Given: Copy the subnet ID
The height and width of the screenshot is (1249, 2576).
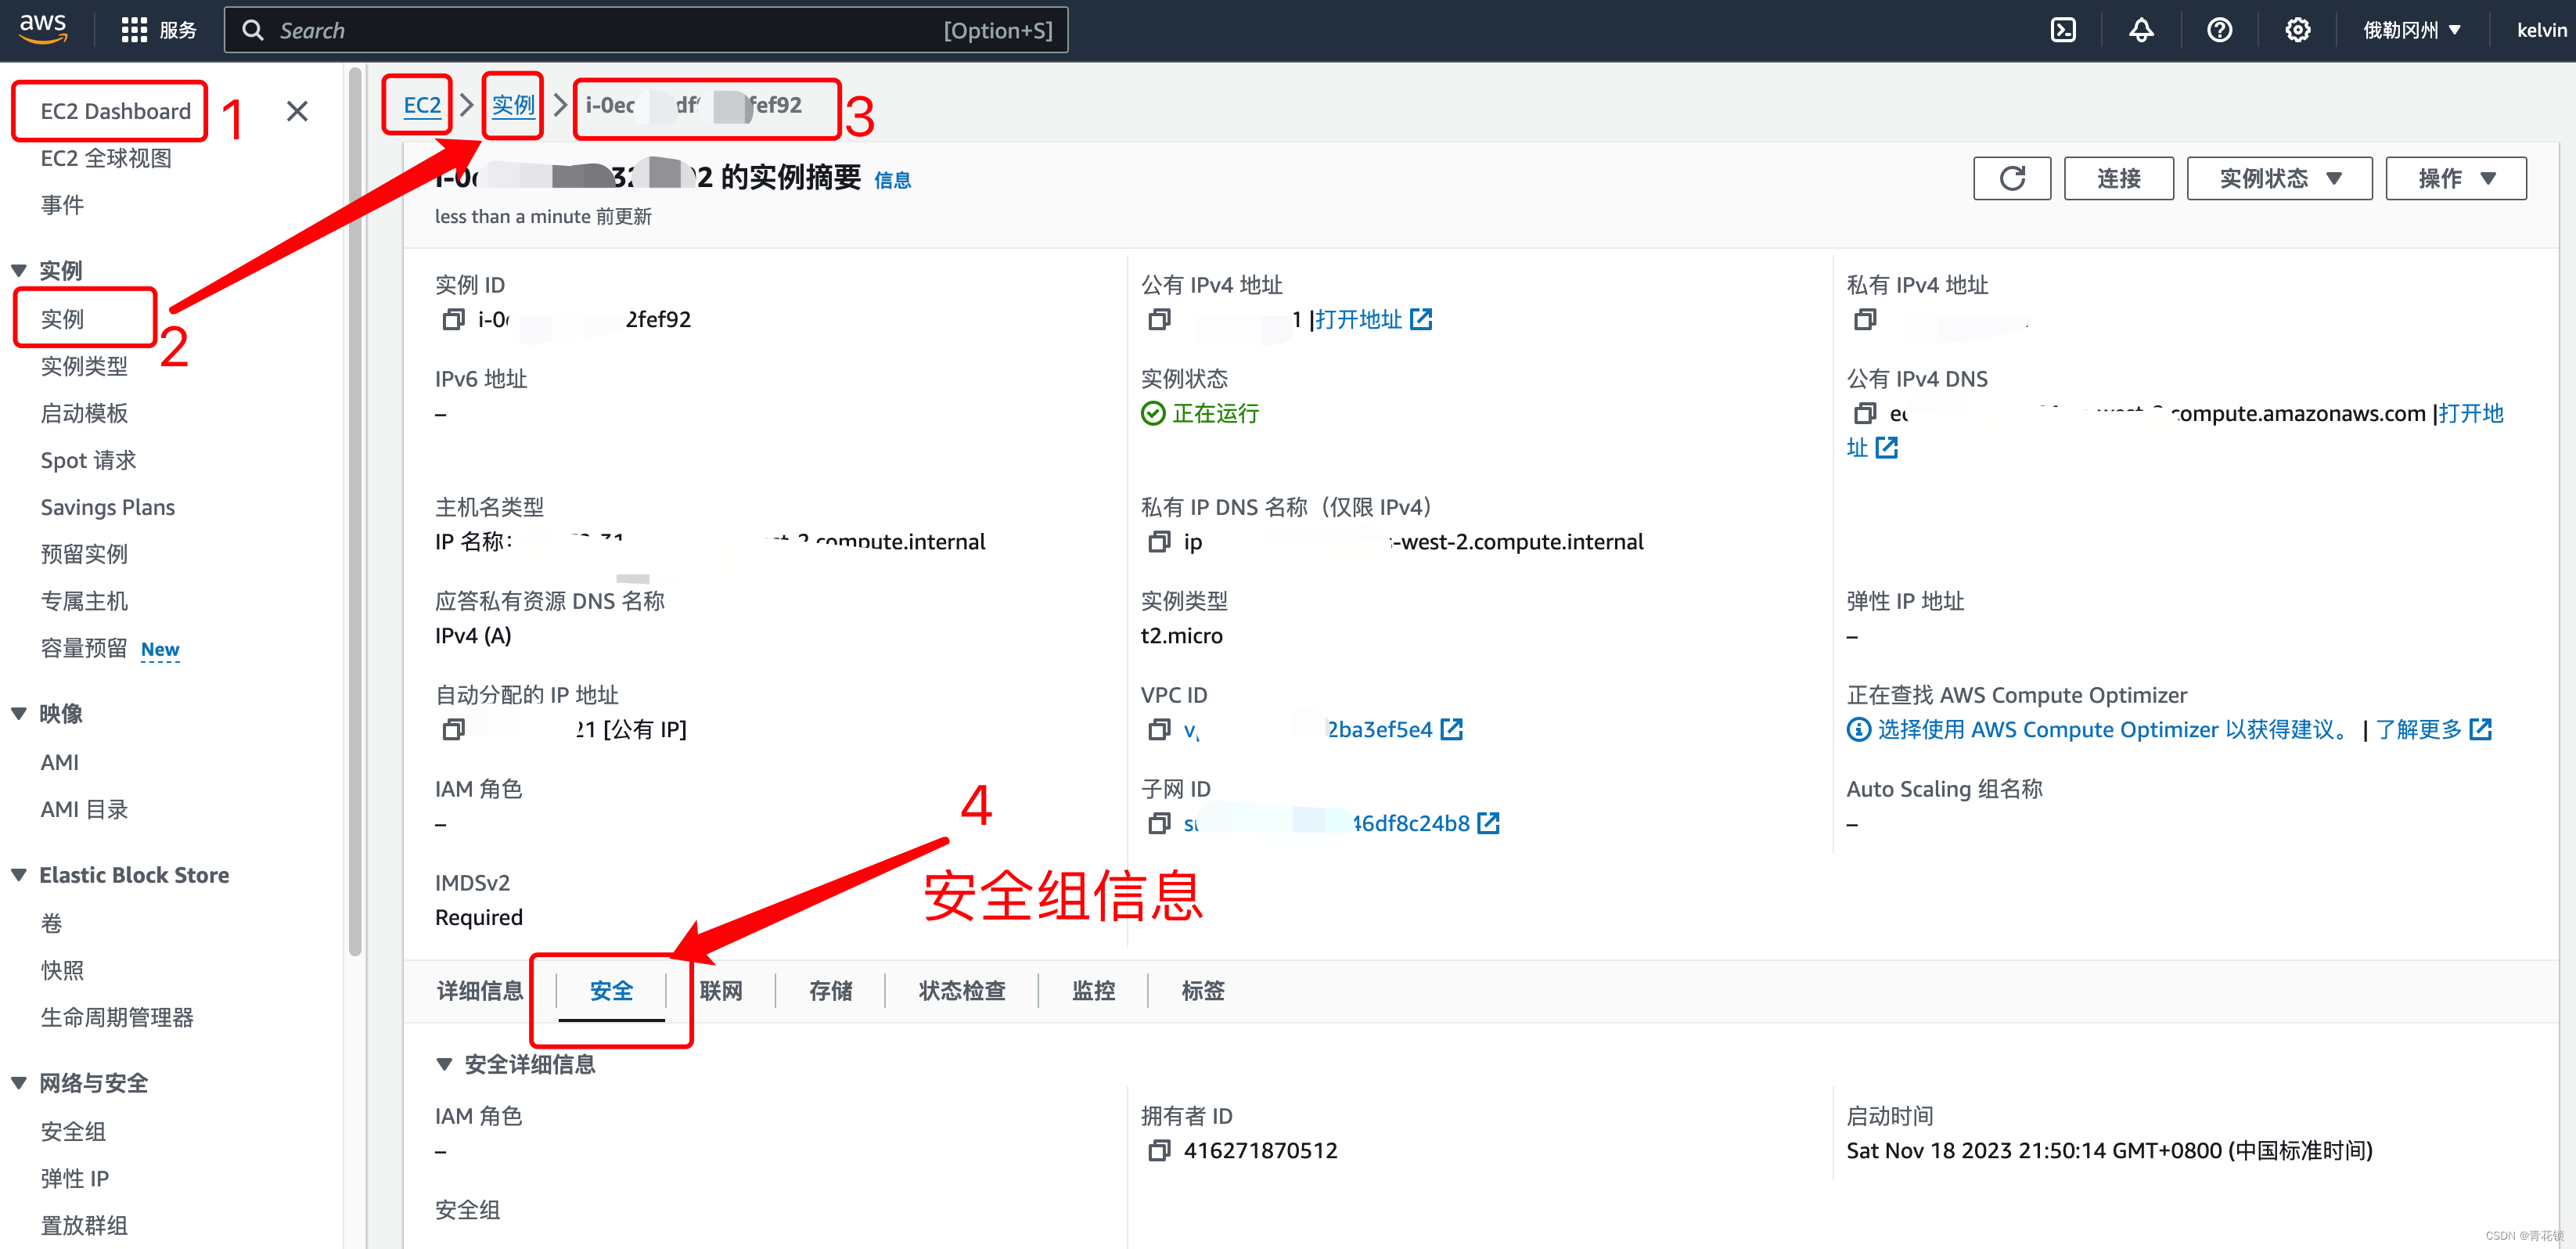Looking at the screenshot, I should point(1159,823).
